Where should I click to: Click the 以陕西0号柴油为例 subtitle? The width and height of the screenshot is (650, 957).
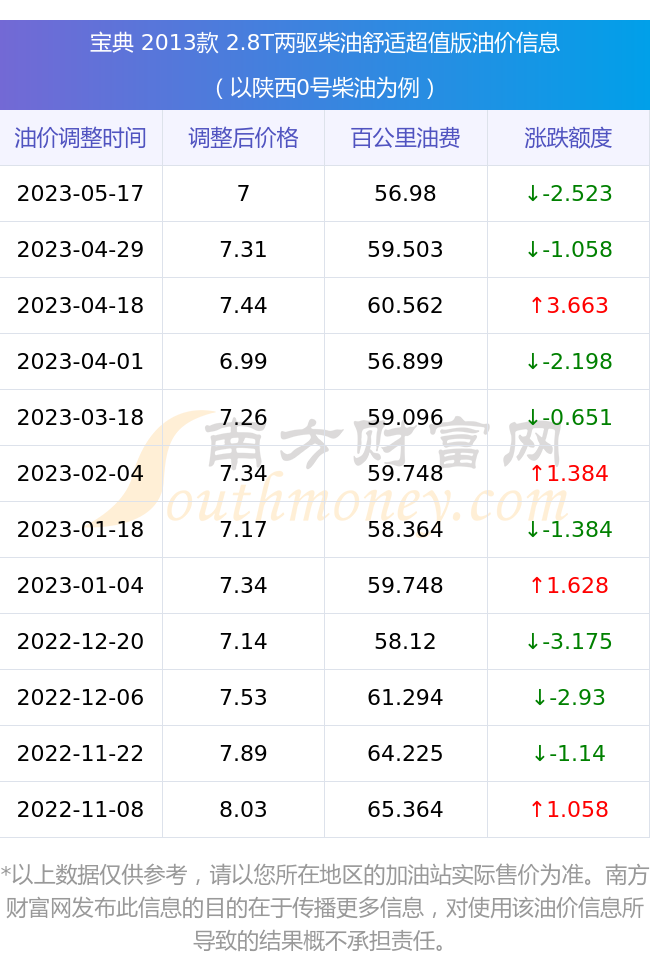point(325,88)
